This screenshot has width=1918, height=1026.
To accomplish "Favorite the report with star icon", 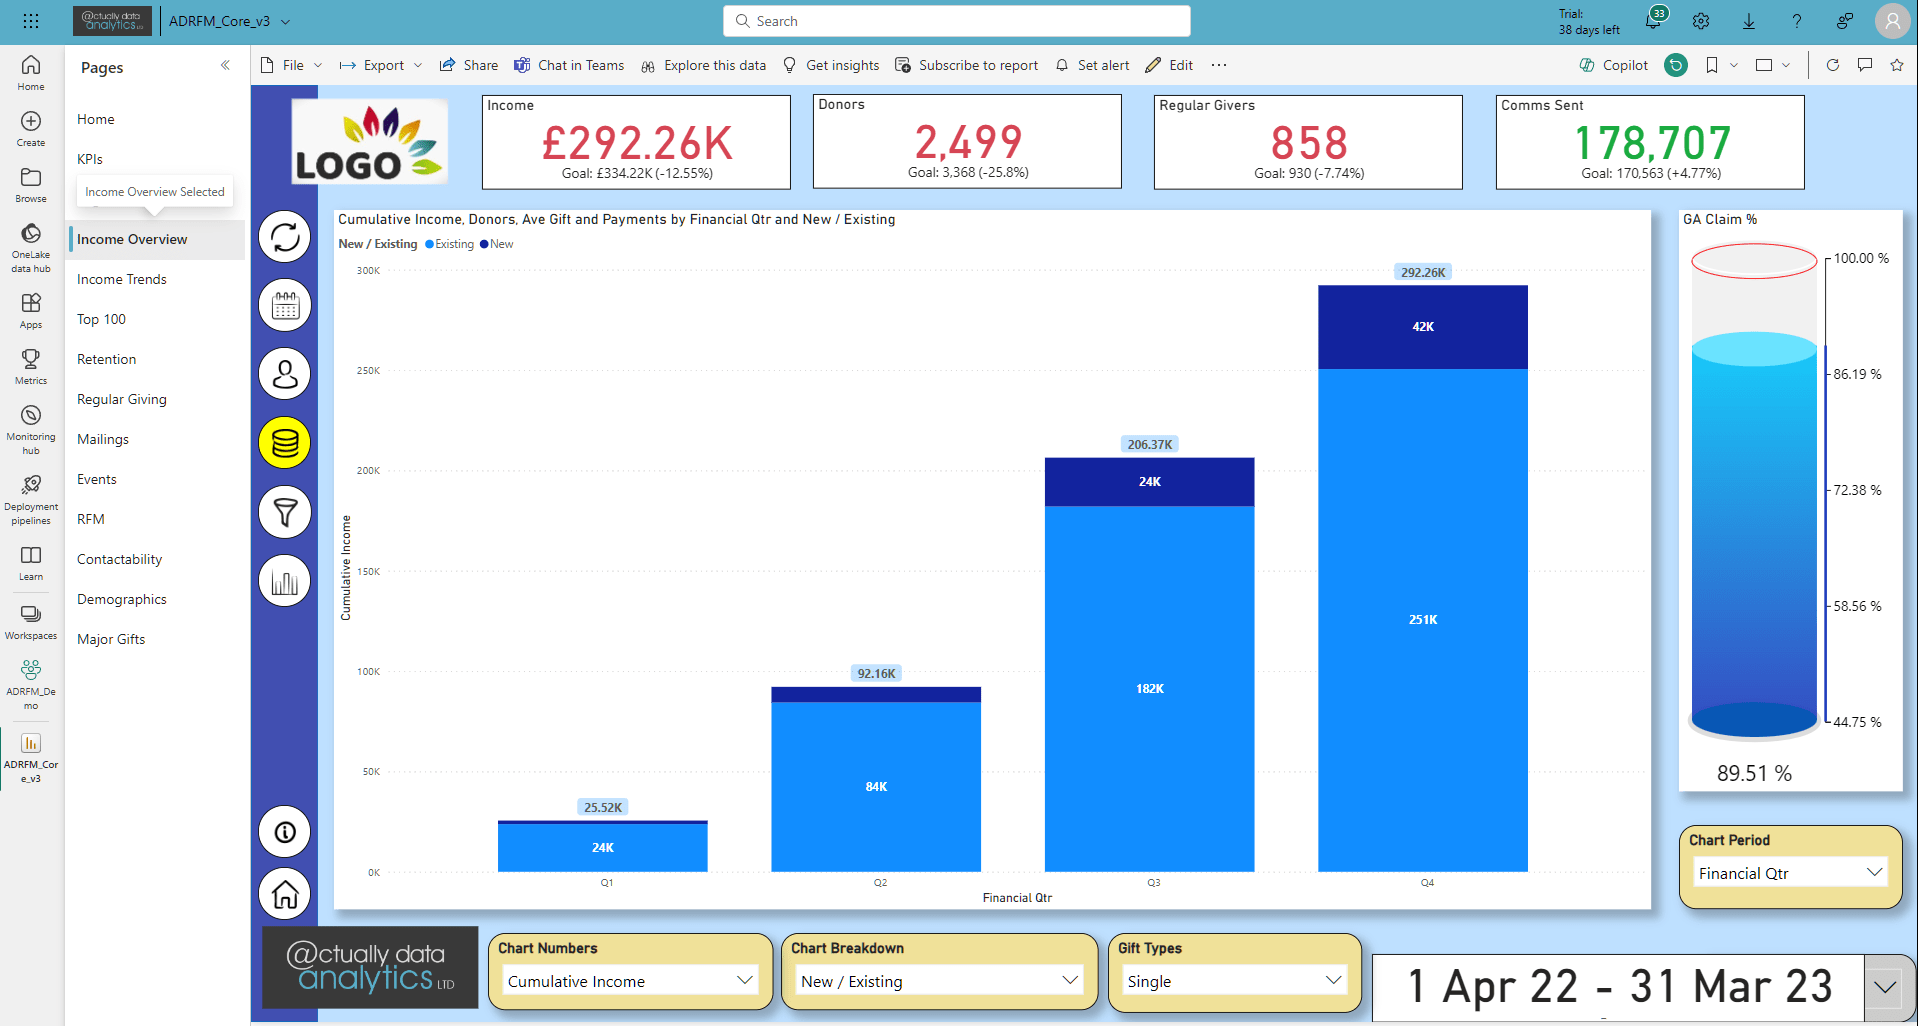I will coord(1896,65).
